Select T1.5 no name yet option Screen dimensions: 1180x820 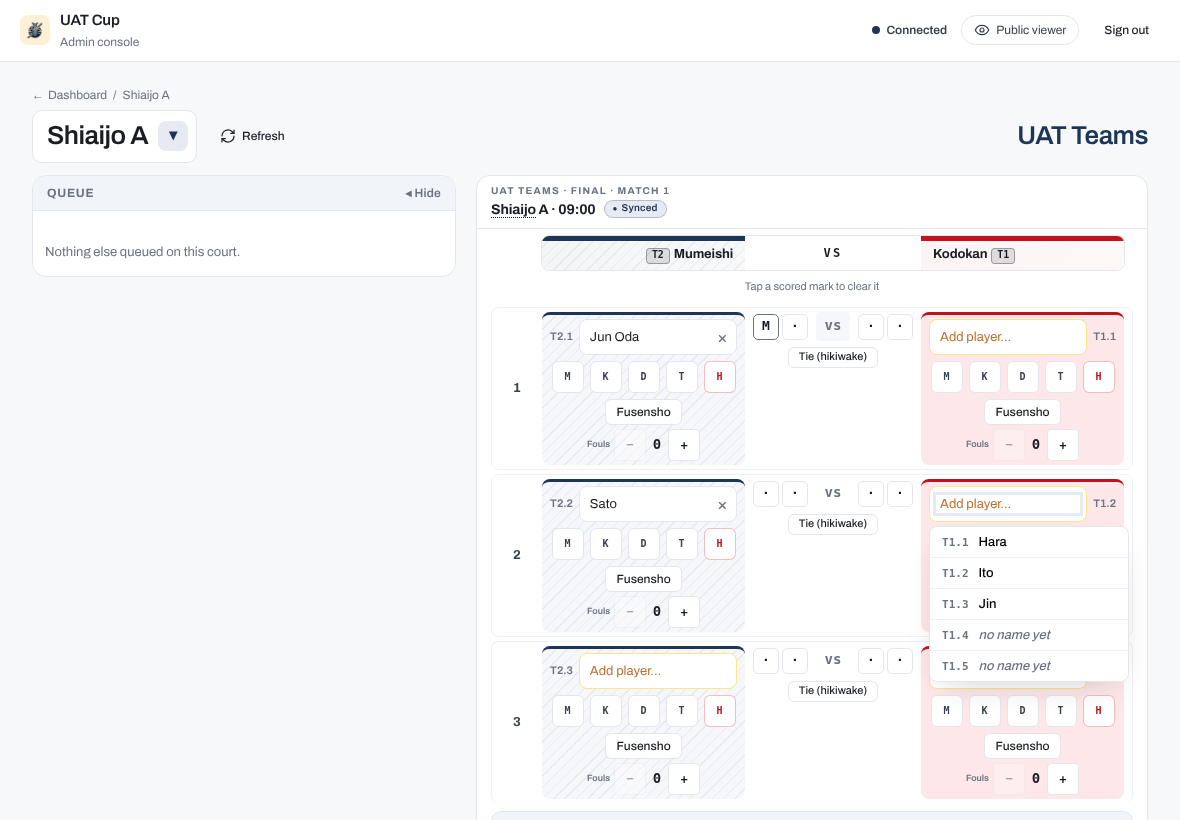pyautogui.click(x=1029, y=666)
